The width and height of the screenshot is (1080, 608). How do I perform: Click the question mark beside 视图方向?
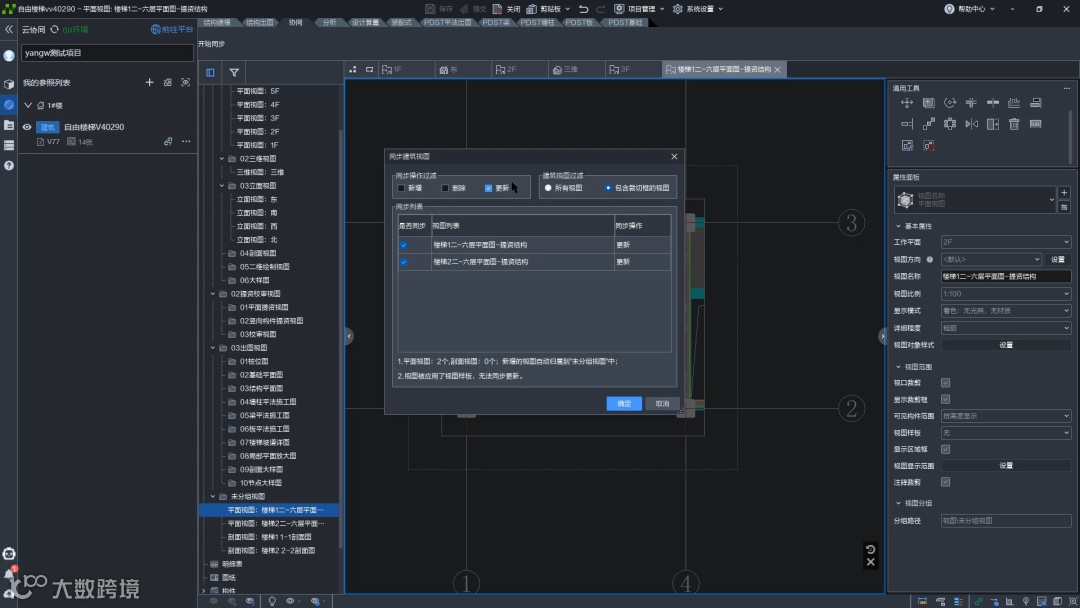[x=930, y=260]
